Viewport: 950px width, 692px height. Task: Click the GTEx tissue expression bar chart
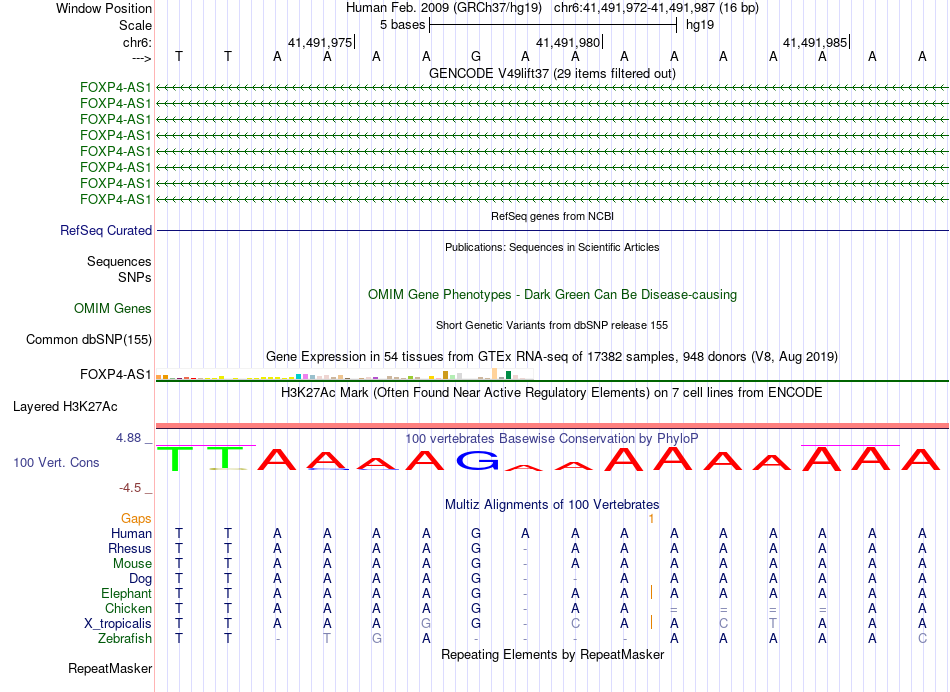tap(345, 374)
